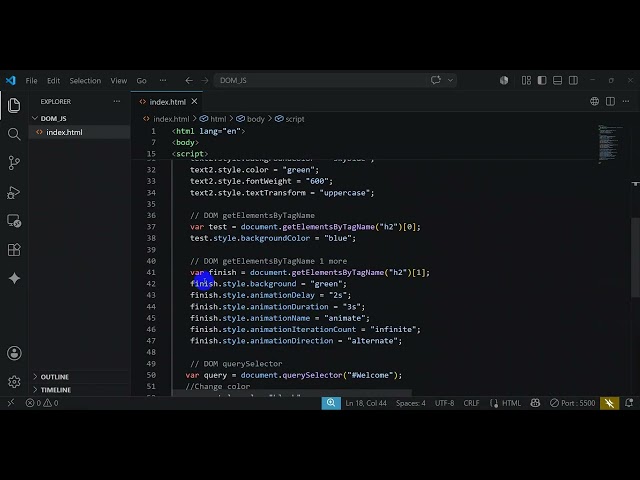Screen dimensions: 640x480
Task: Click the editor vertical scrollbar
Action: coord(636,258)
